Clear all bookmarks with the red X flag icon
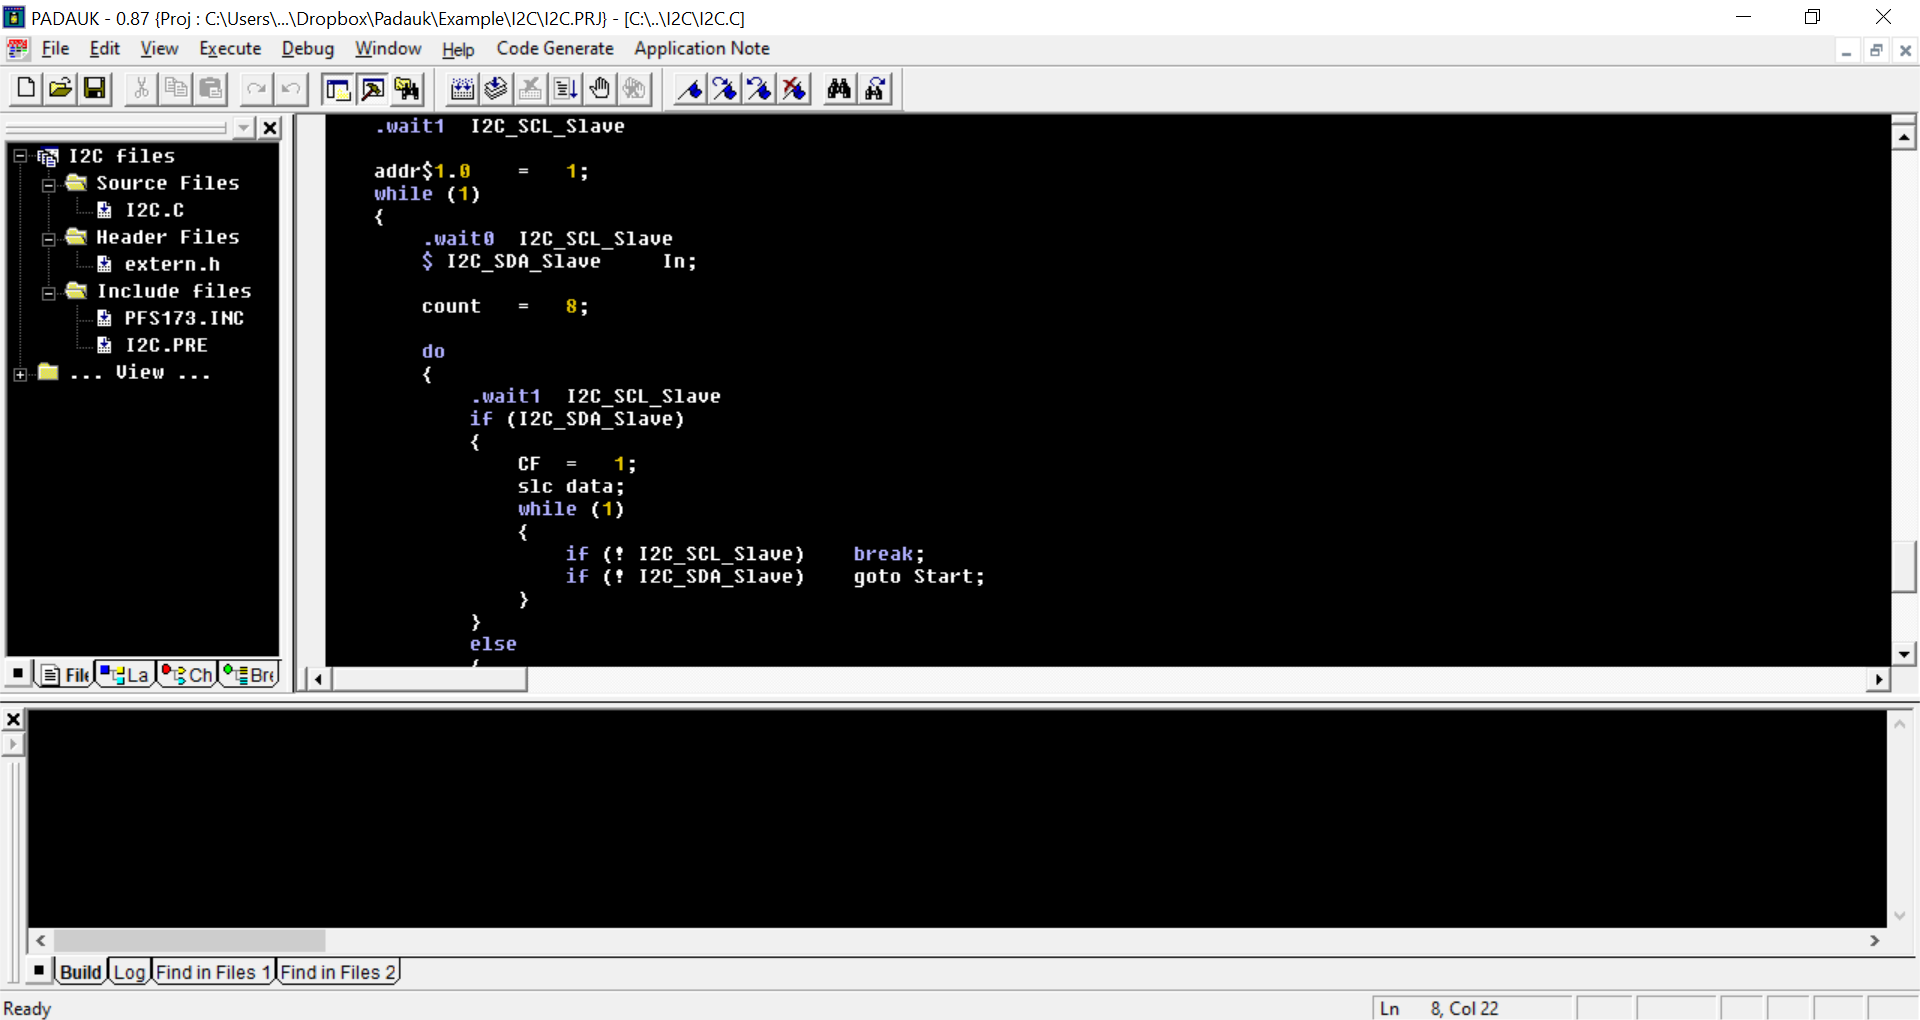The width and height of the screenshot is (1920, 1020). [x=794, y=89]
